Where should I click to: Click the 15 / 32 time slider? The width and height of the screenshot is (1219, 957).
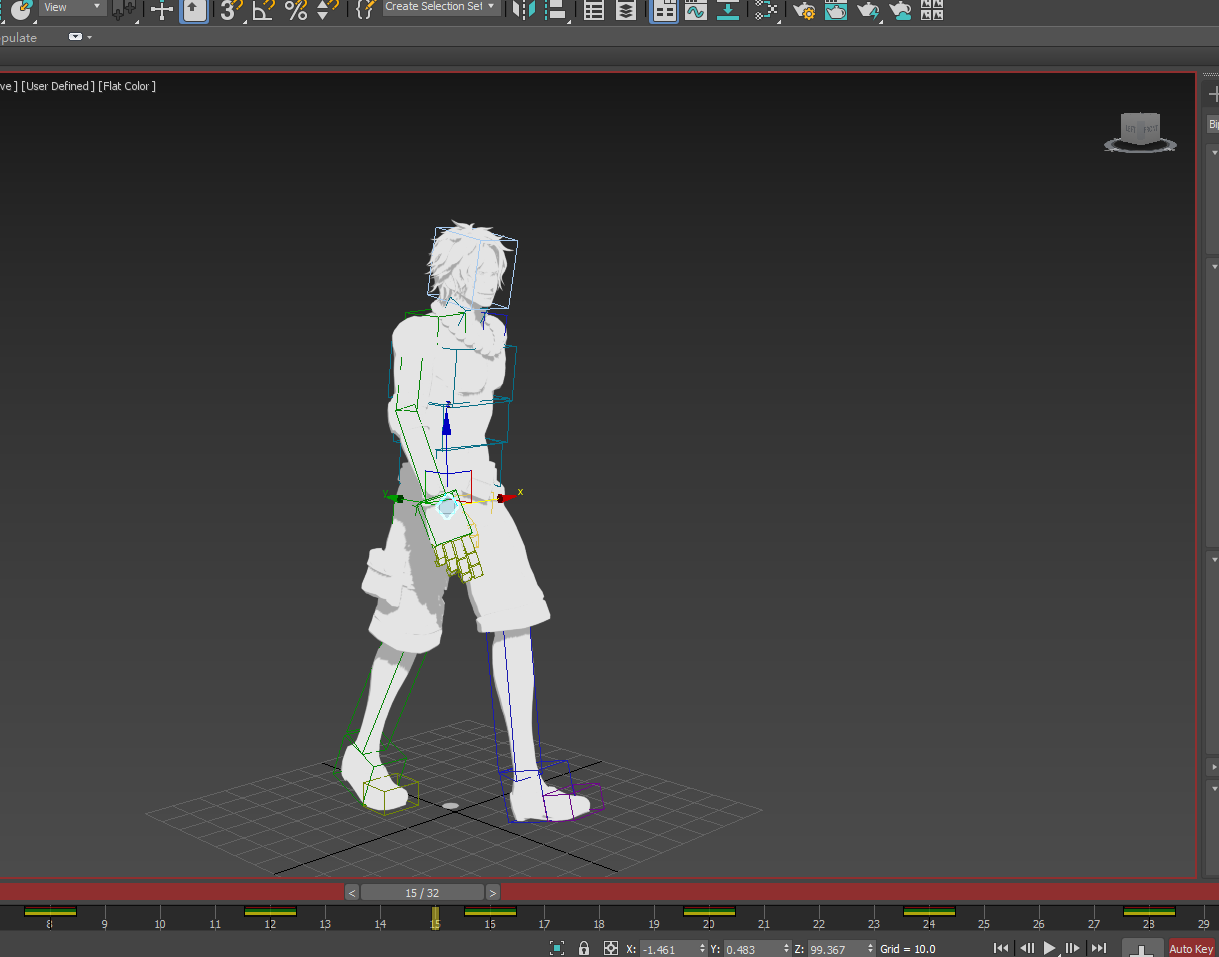pos(422,892)
